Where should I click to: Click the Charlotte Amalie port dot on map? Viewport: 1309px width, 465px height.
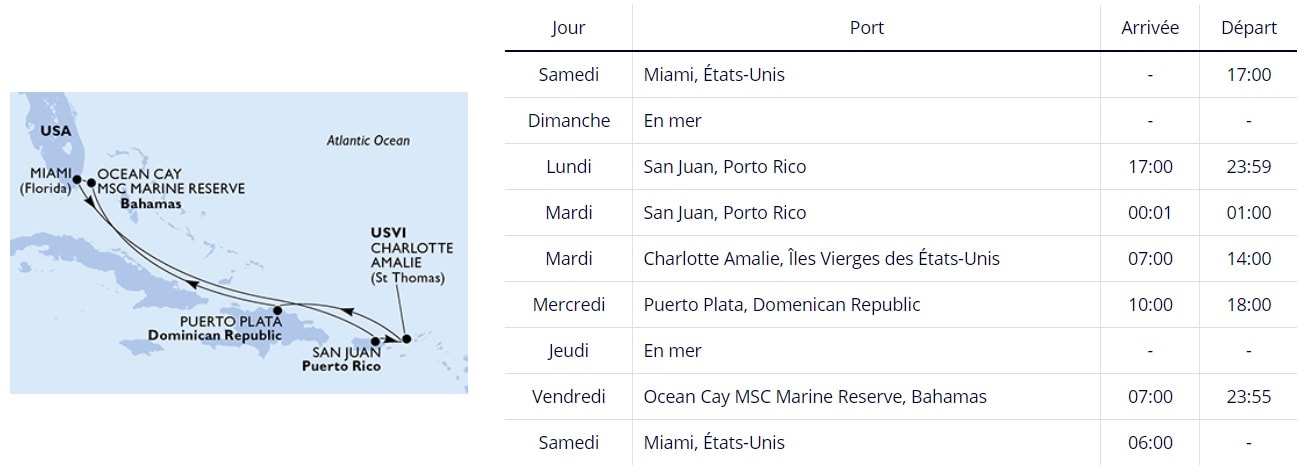(x=405, y=341)
